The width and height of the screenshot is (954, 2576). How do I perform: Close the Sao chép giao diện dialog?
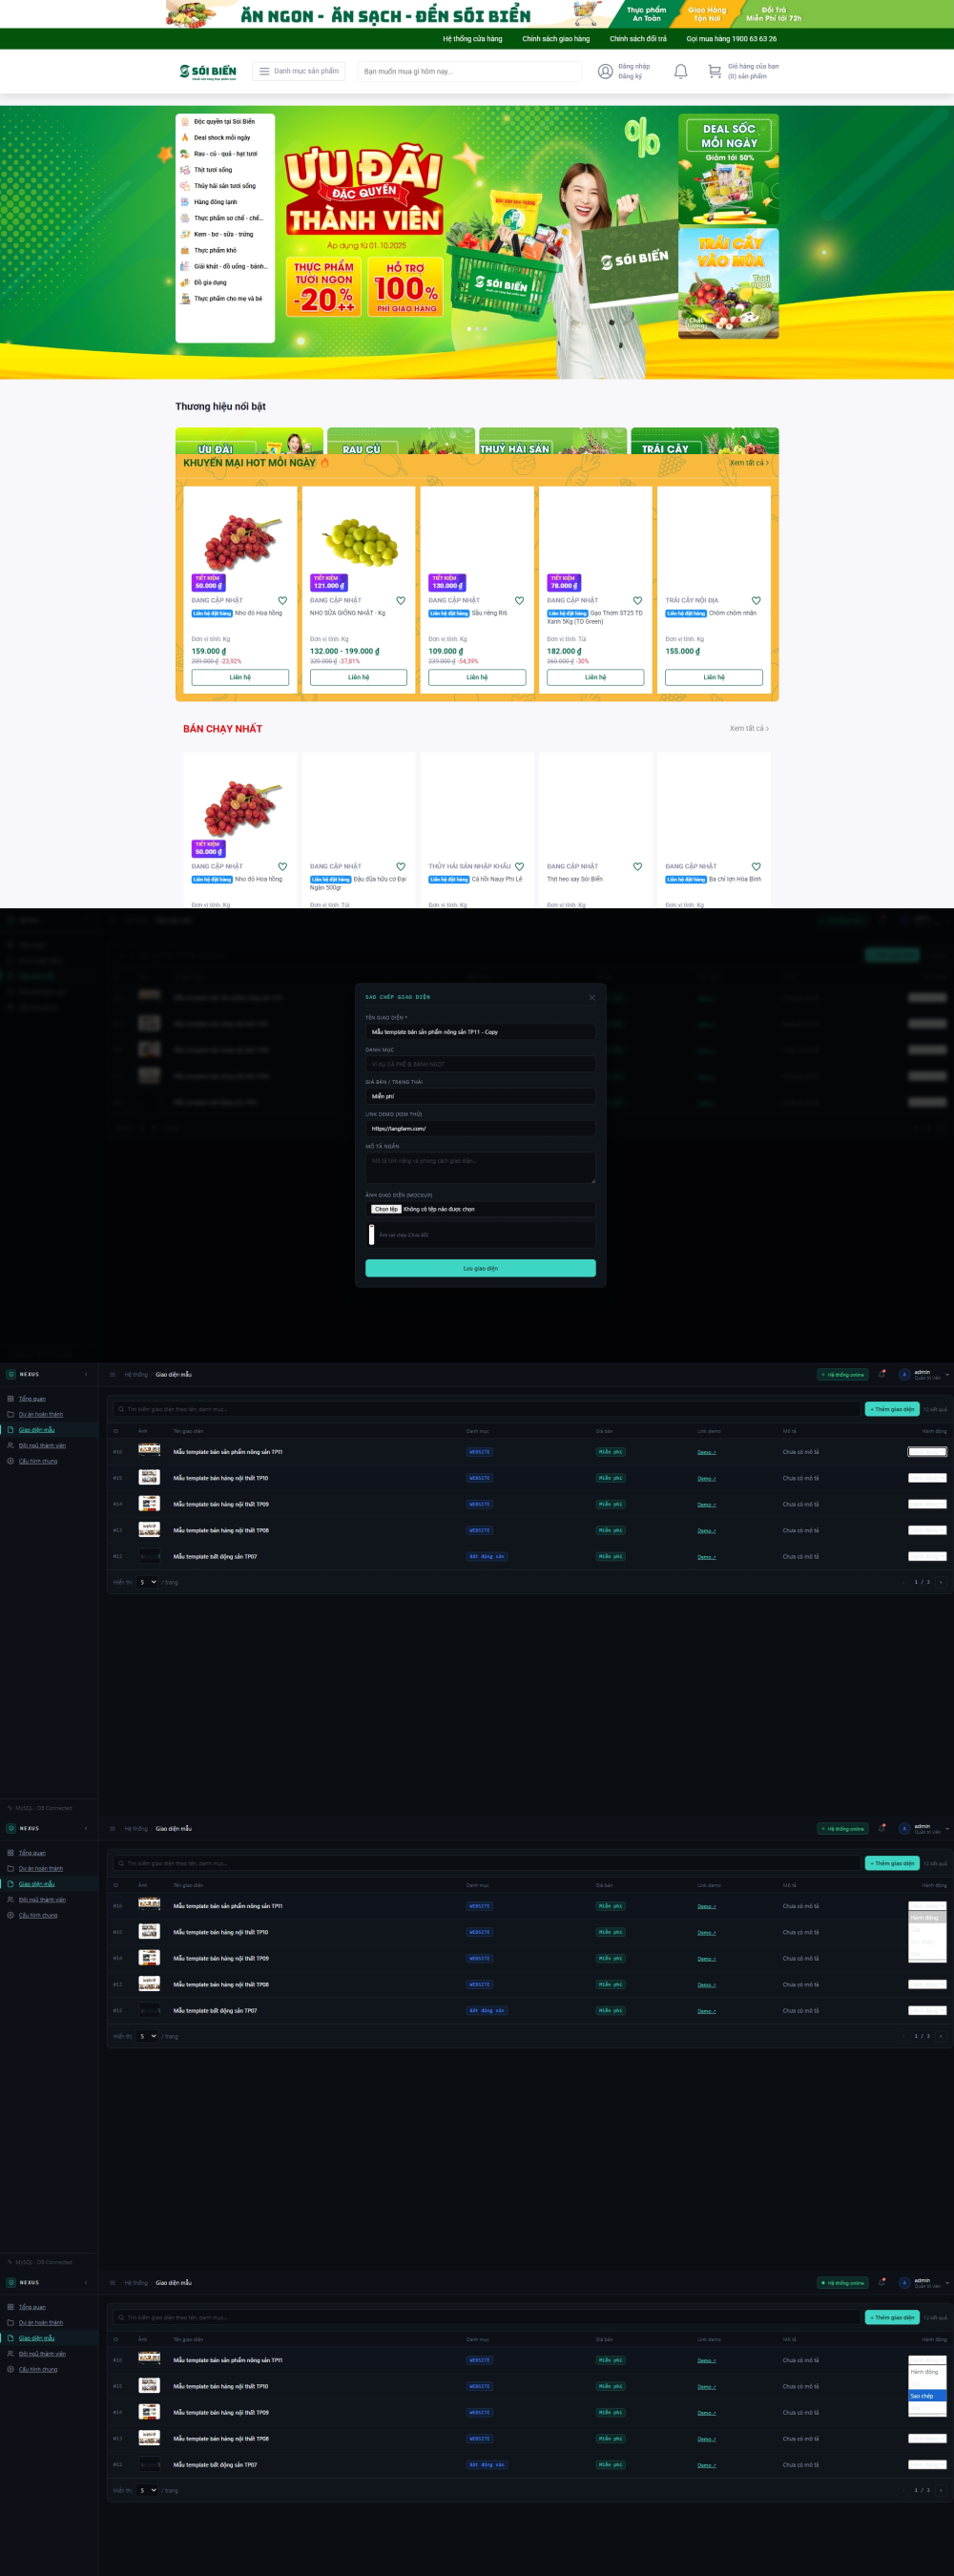(x=592, y=997)
